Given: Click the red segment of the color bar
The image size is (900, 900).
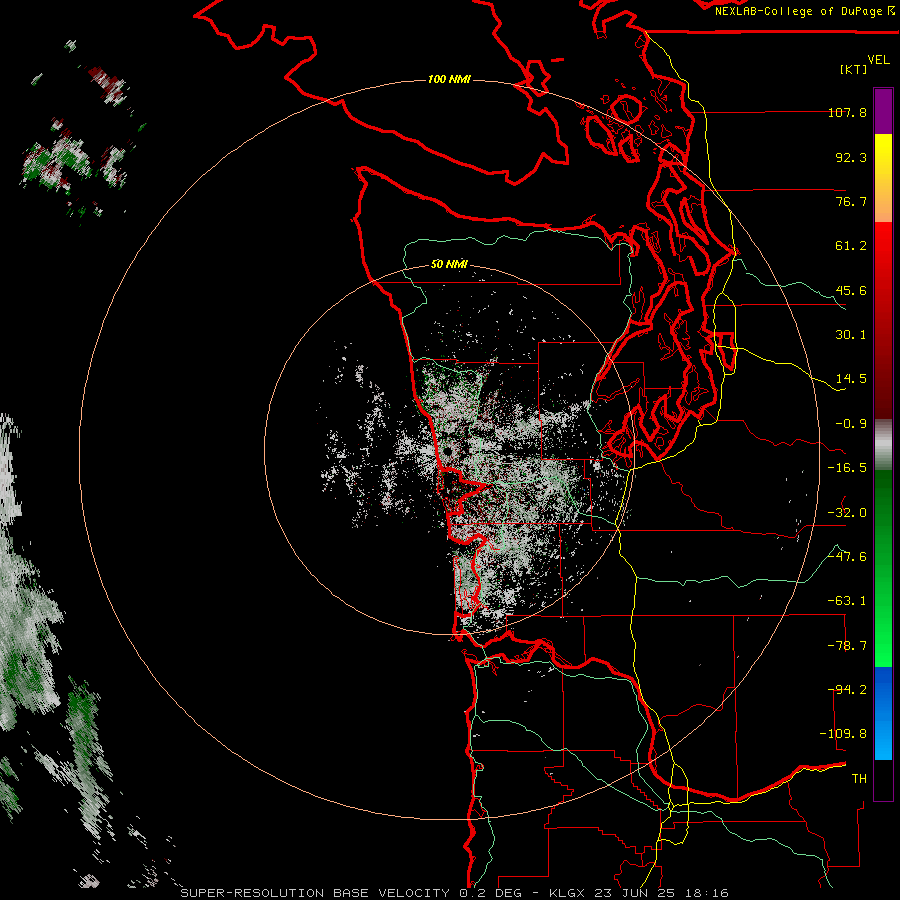Looking at the screenshot, I should coord(883,320).
